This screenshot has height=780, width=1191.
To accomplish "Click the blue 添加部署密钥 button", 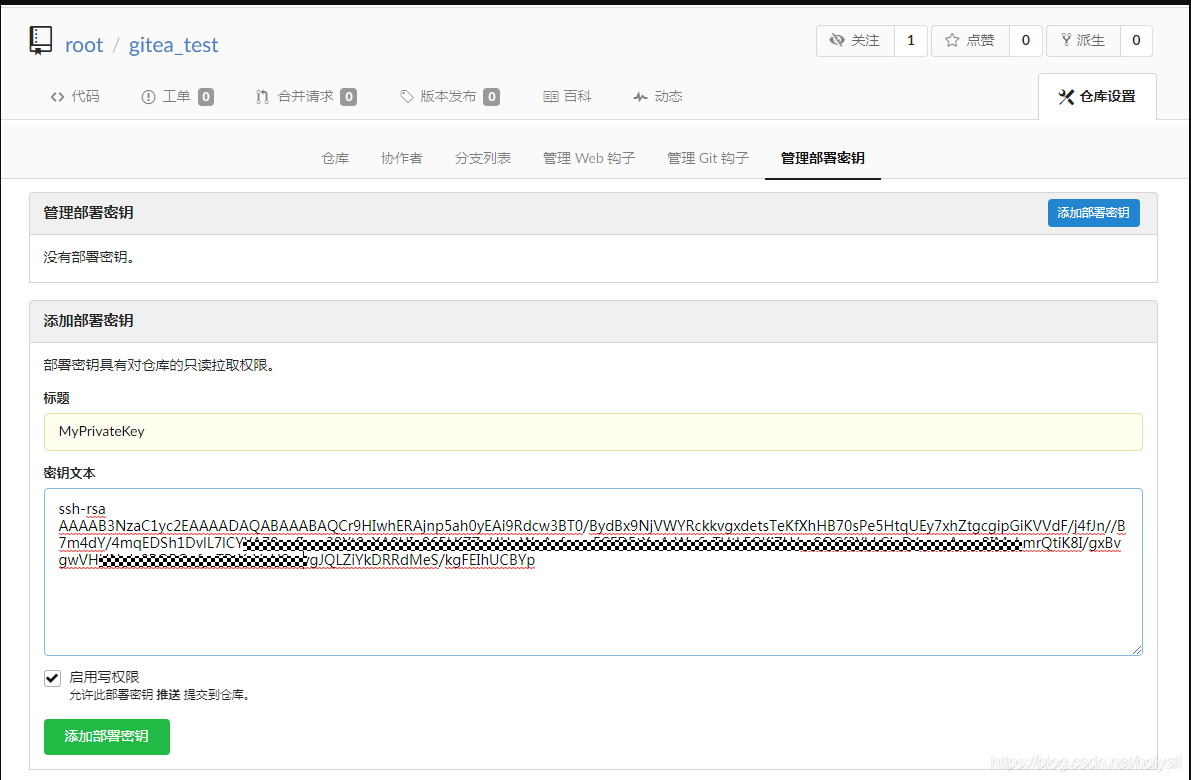I will [1093, 212].
